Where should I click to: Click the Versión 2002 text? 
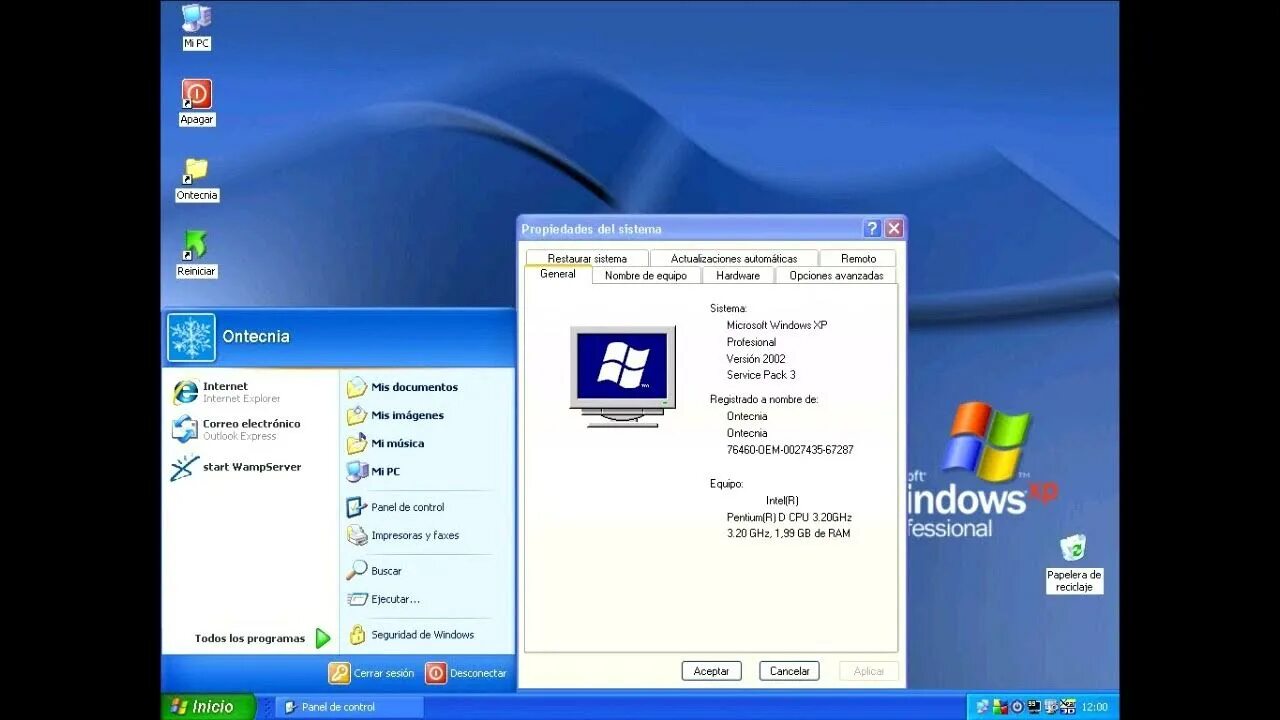[756, 358]
